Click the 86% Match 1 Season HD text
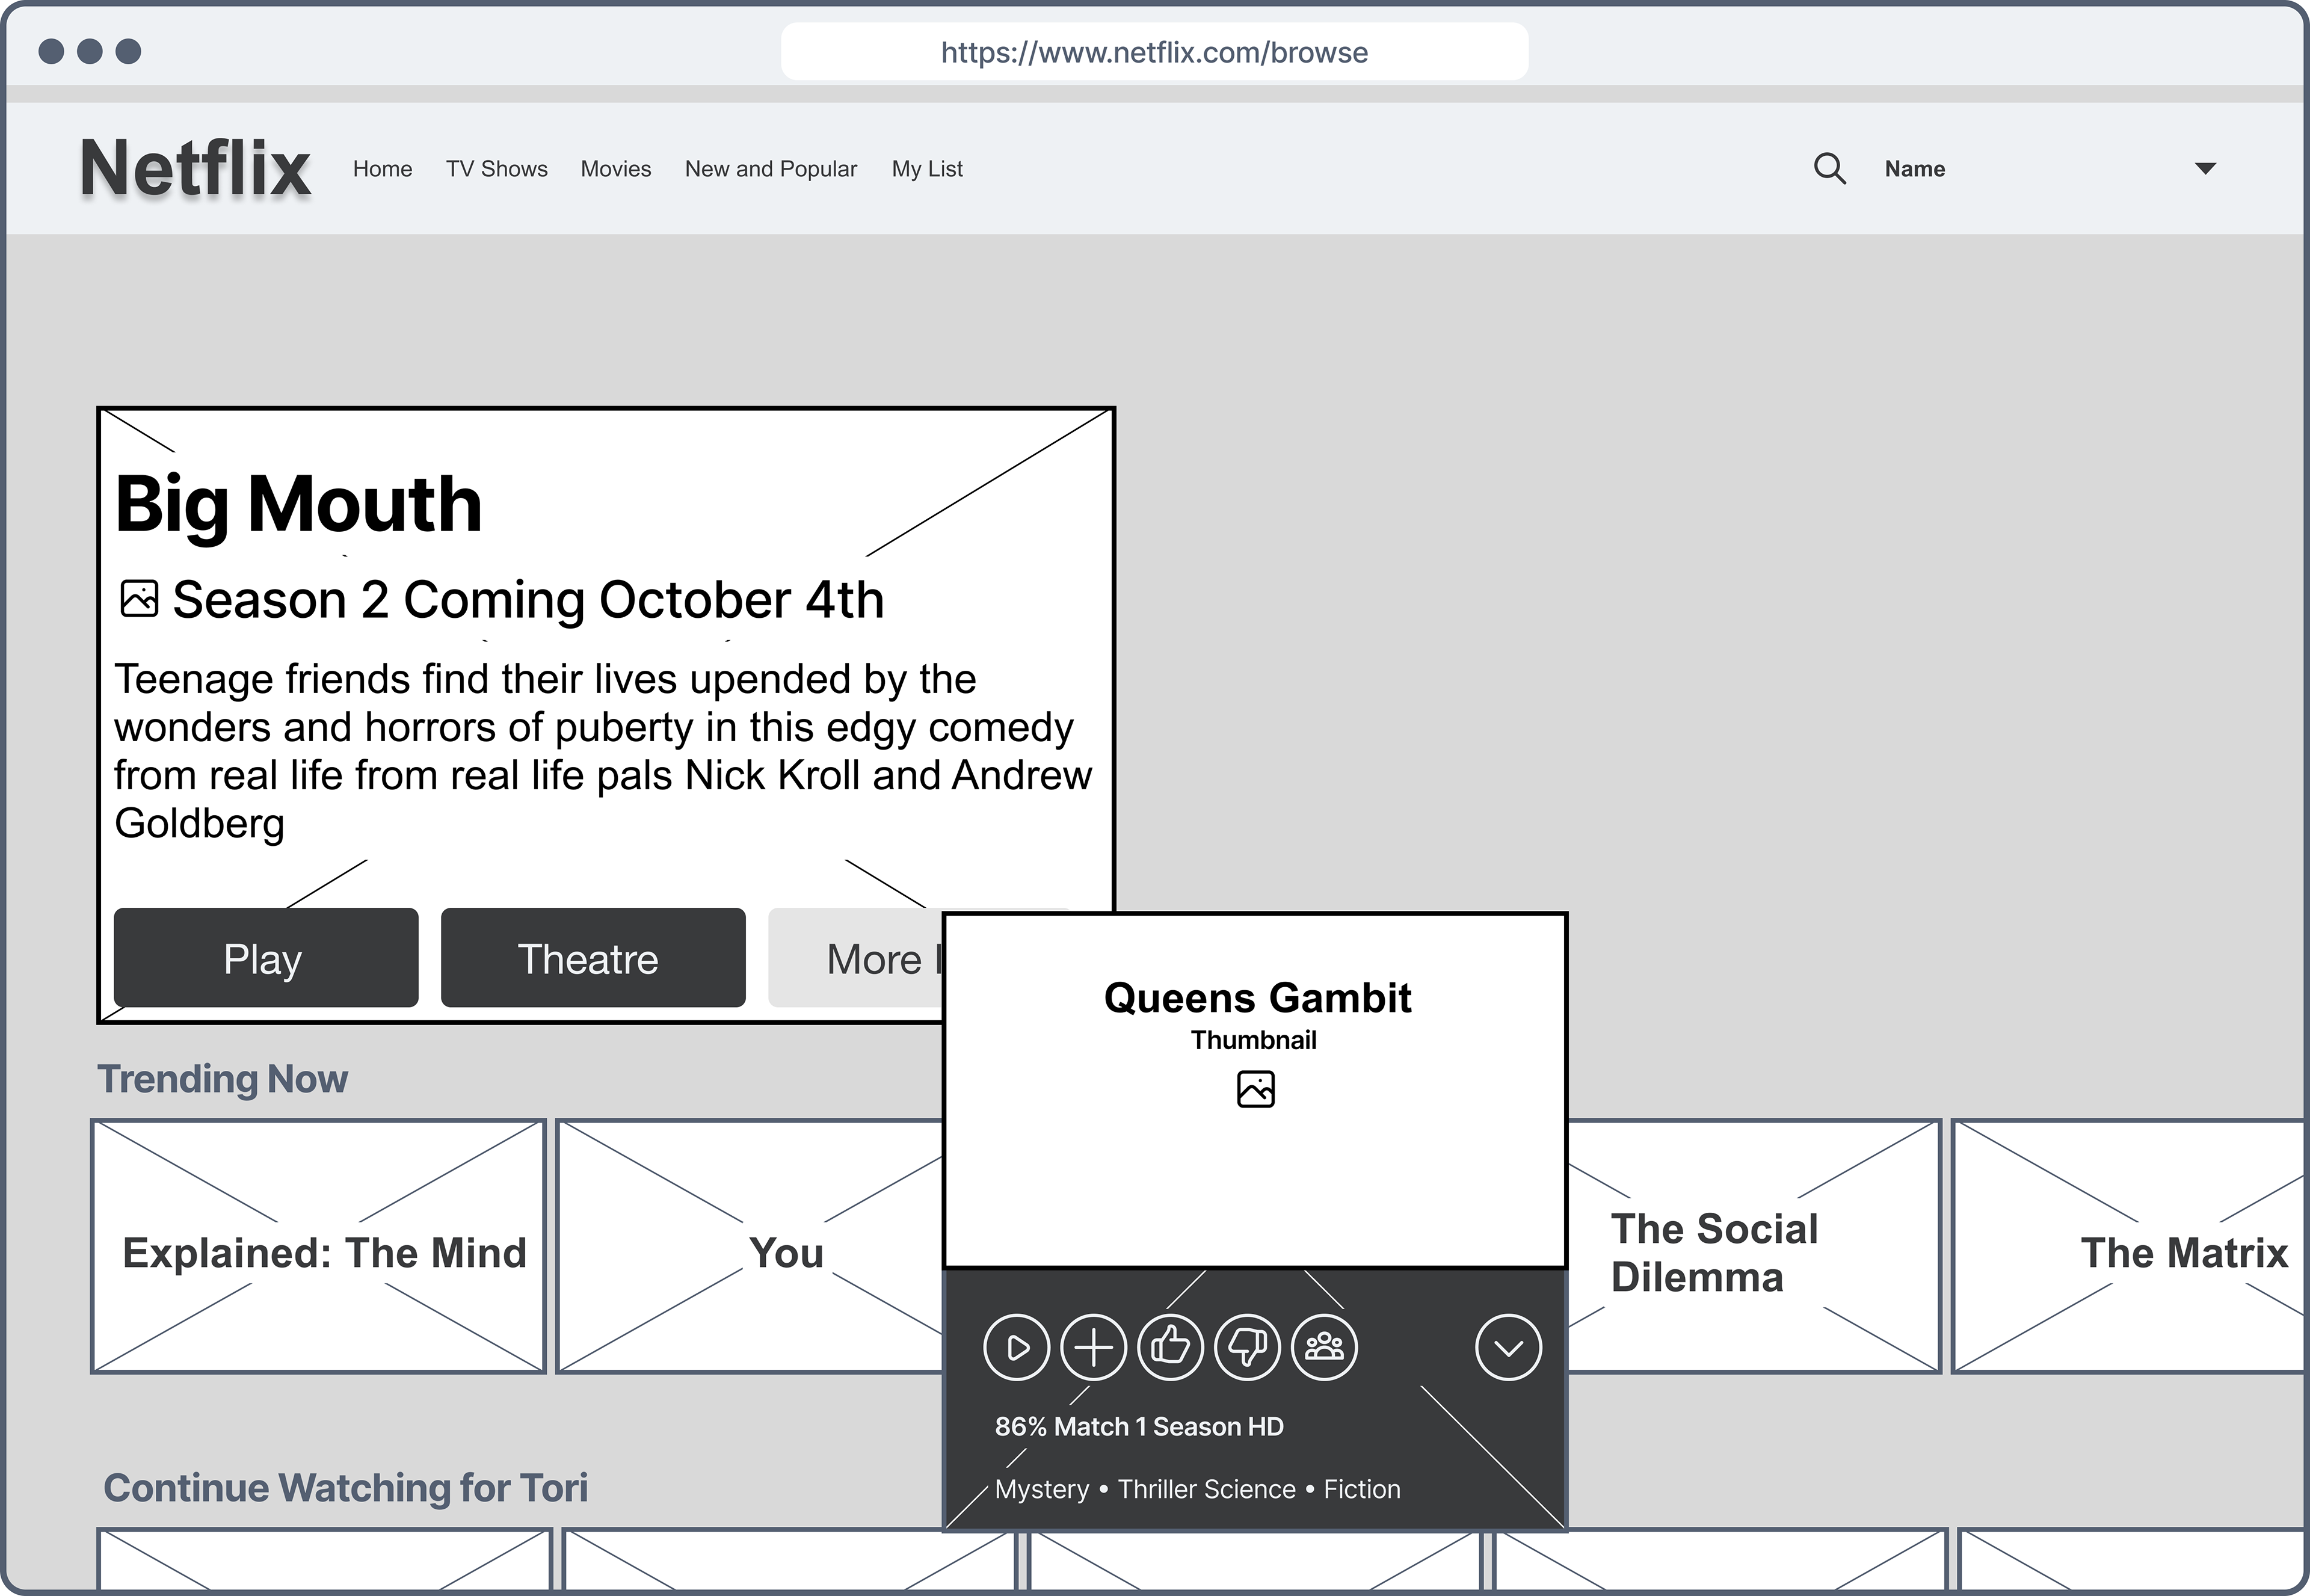The width and height of the screenshot is (2310, 1596). coord(1139,1427)
